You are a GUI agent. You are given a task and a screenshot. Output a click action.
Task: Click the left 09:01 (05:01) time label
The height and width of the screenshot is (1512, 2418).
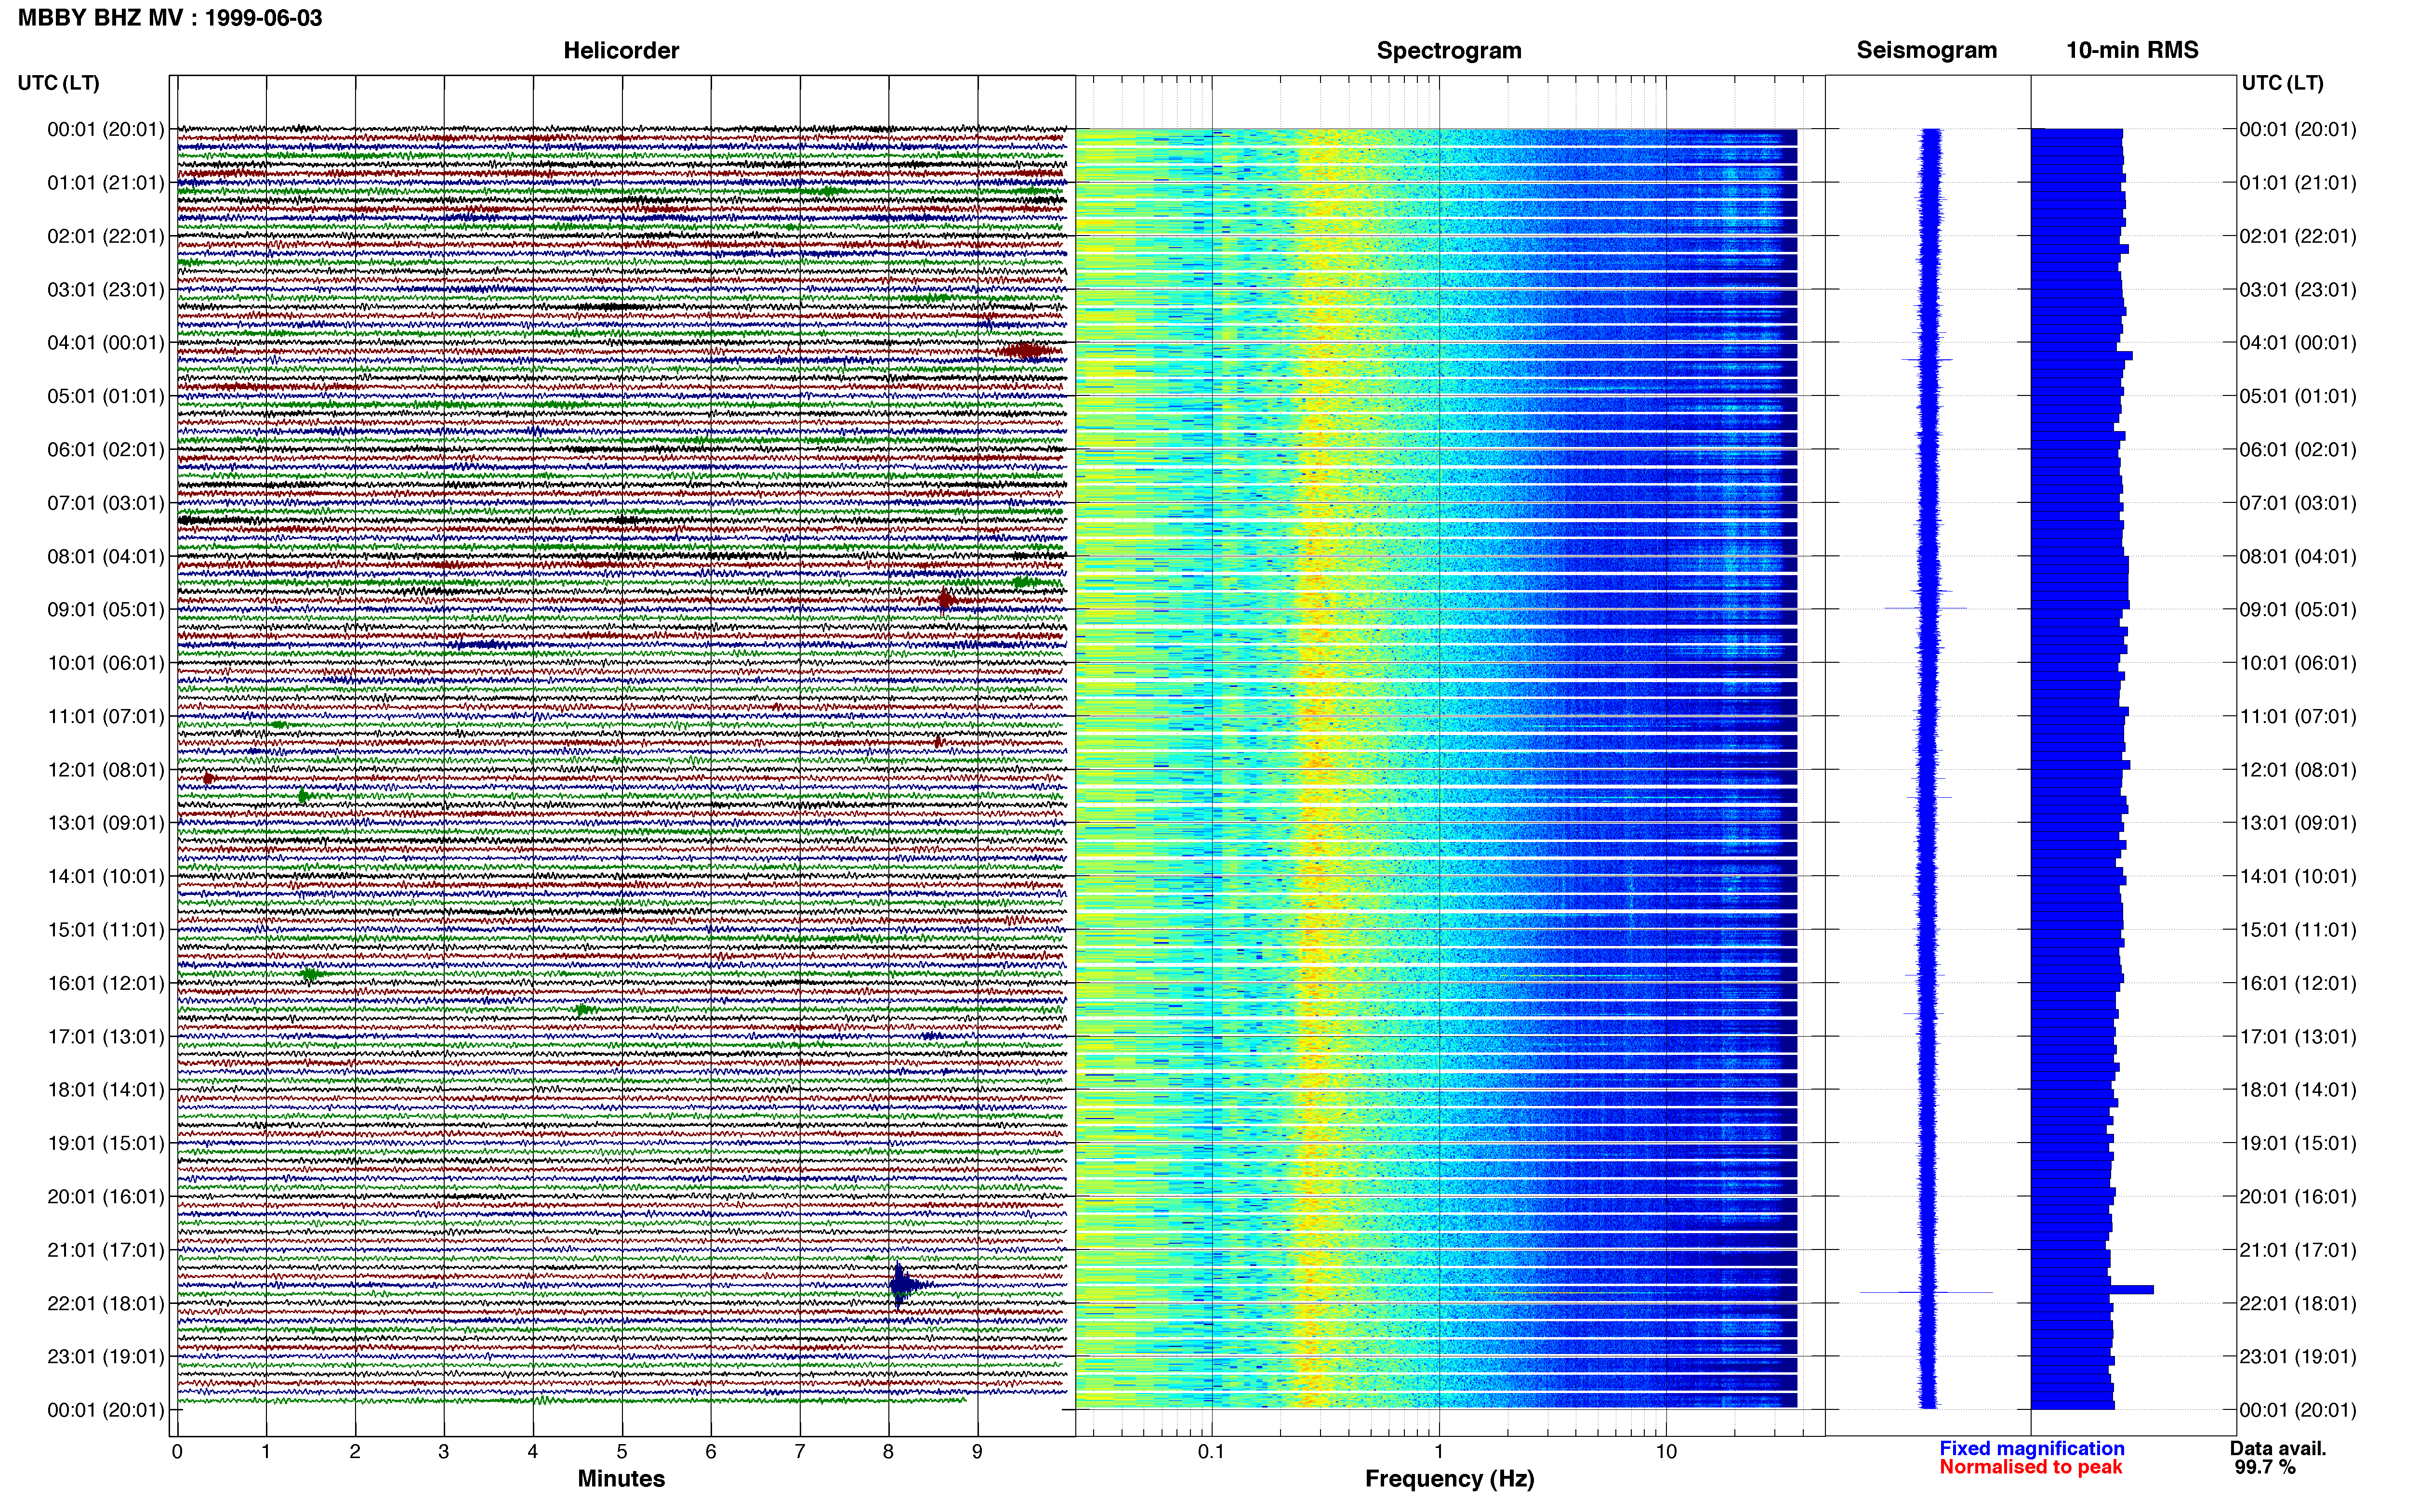coord(105,609)
